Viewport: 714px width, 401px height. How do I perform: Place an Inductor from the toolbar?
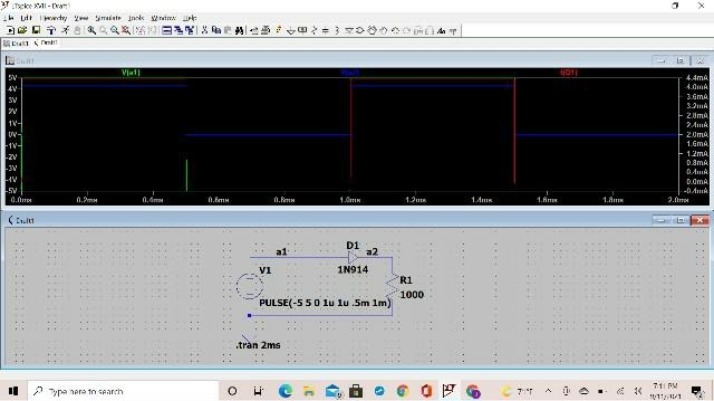(x=337, y=30)
